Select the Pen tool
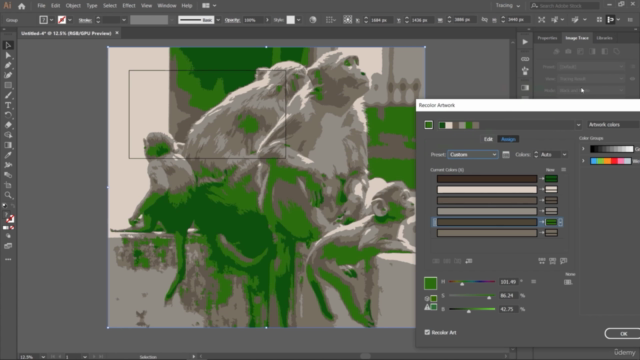 click(8, 65)
